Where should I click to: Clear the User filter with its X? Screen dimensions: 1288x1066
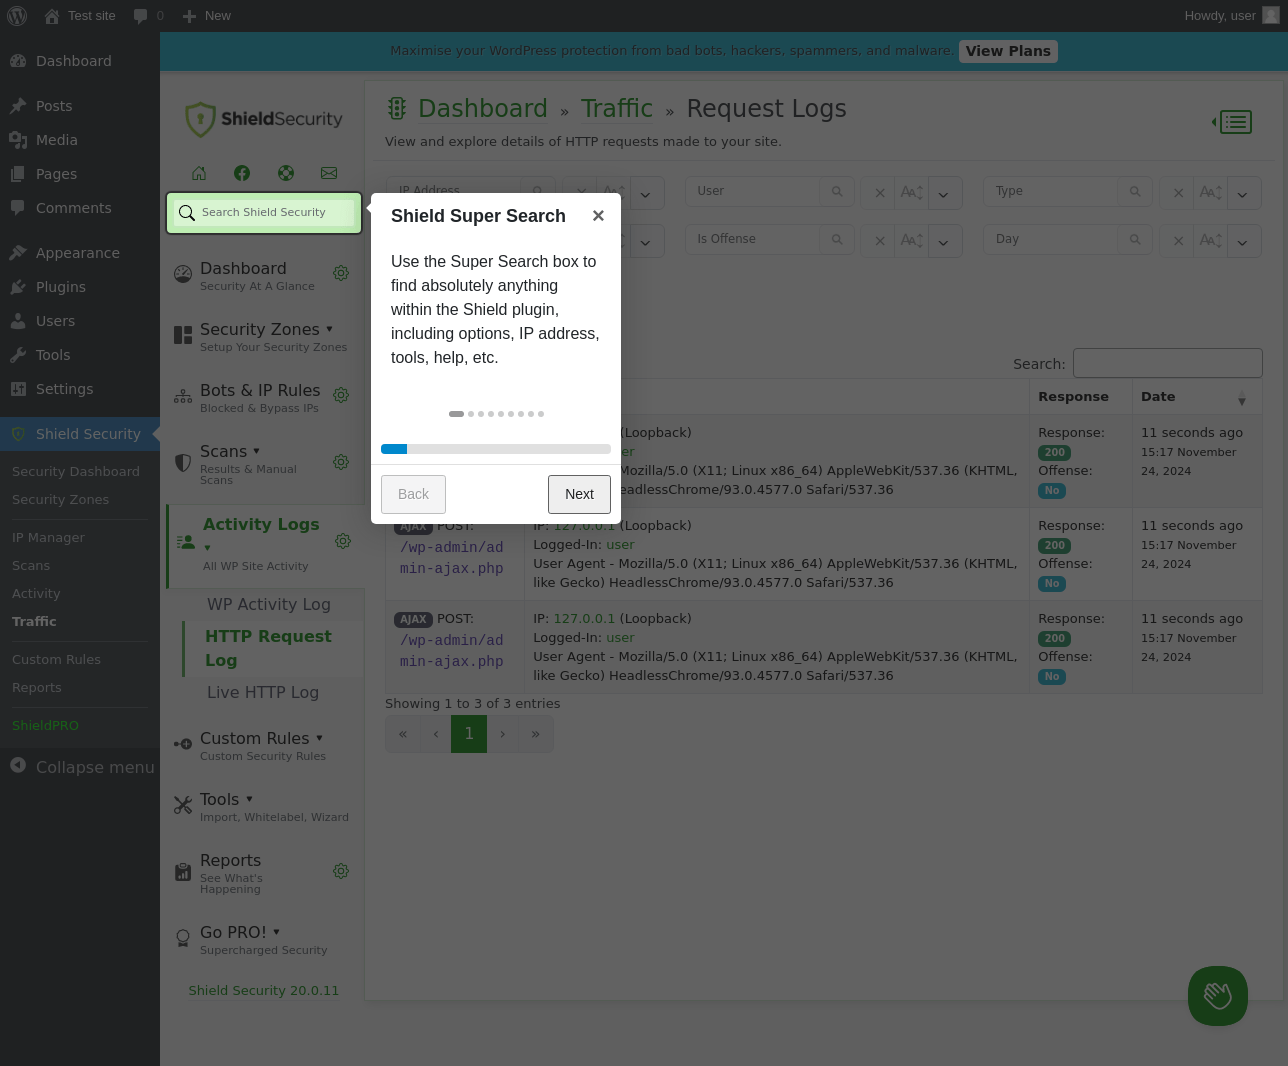click(x=880, y=192)
